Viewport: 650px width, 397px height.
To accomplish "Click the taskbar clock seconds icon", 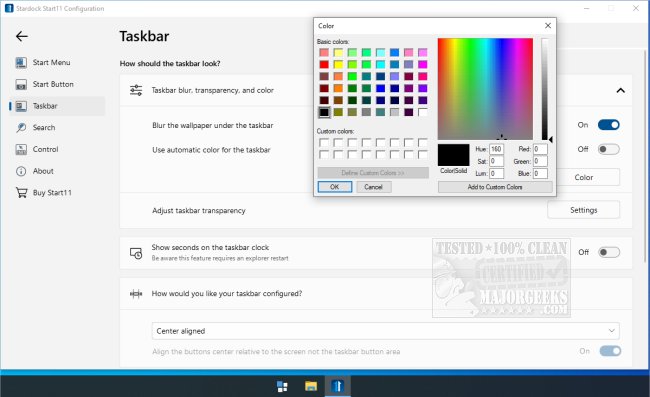I will [136, 253].
